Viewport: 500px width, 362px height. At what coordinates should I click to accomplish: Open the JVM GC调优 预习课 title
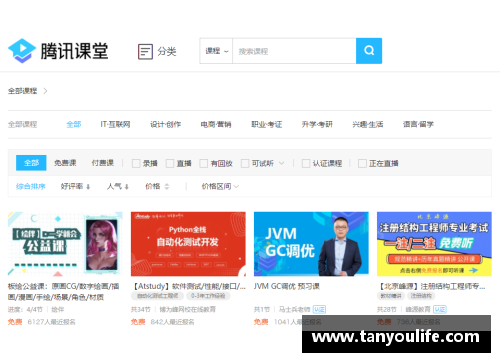click(x=287, y=286)
